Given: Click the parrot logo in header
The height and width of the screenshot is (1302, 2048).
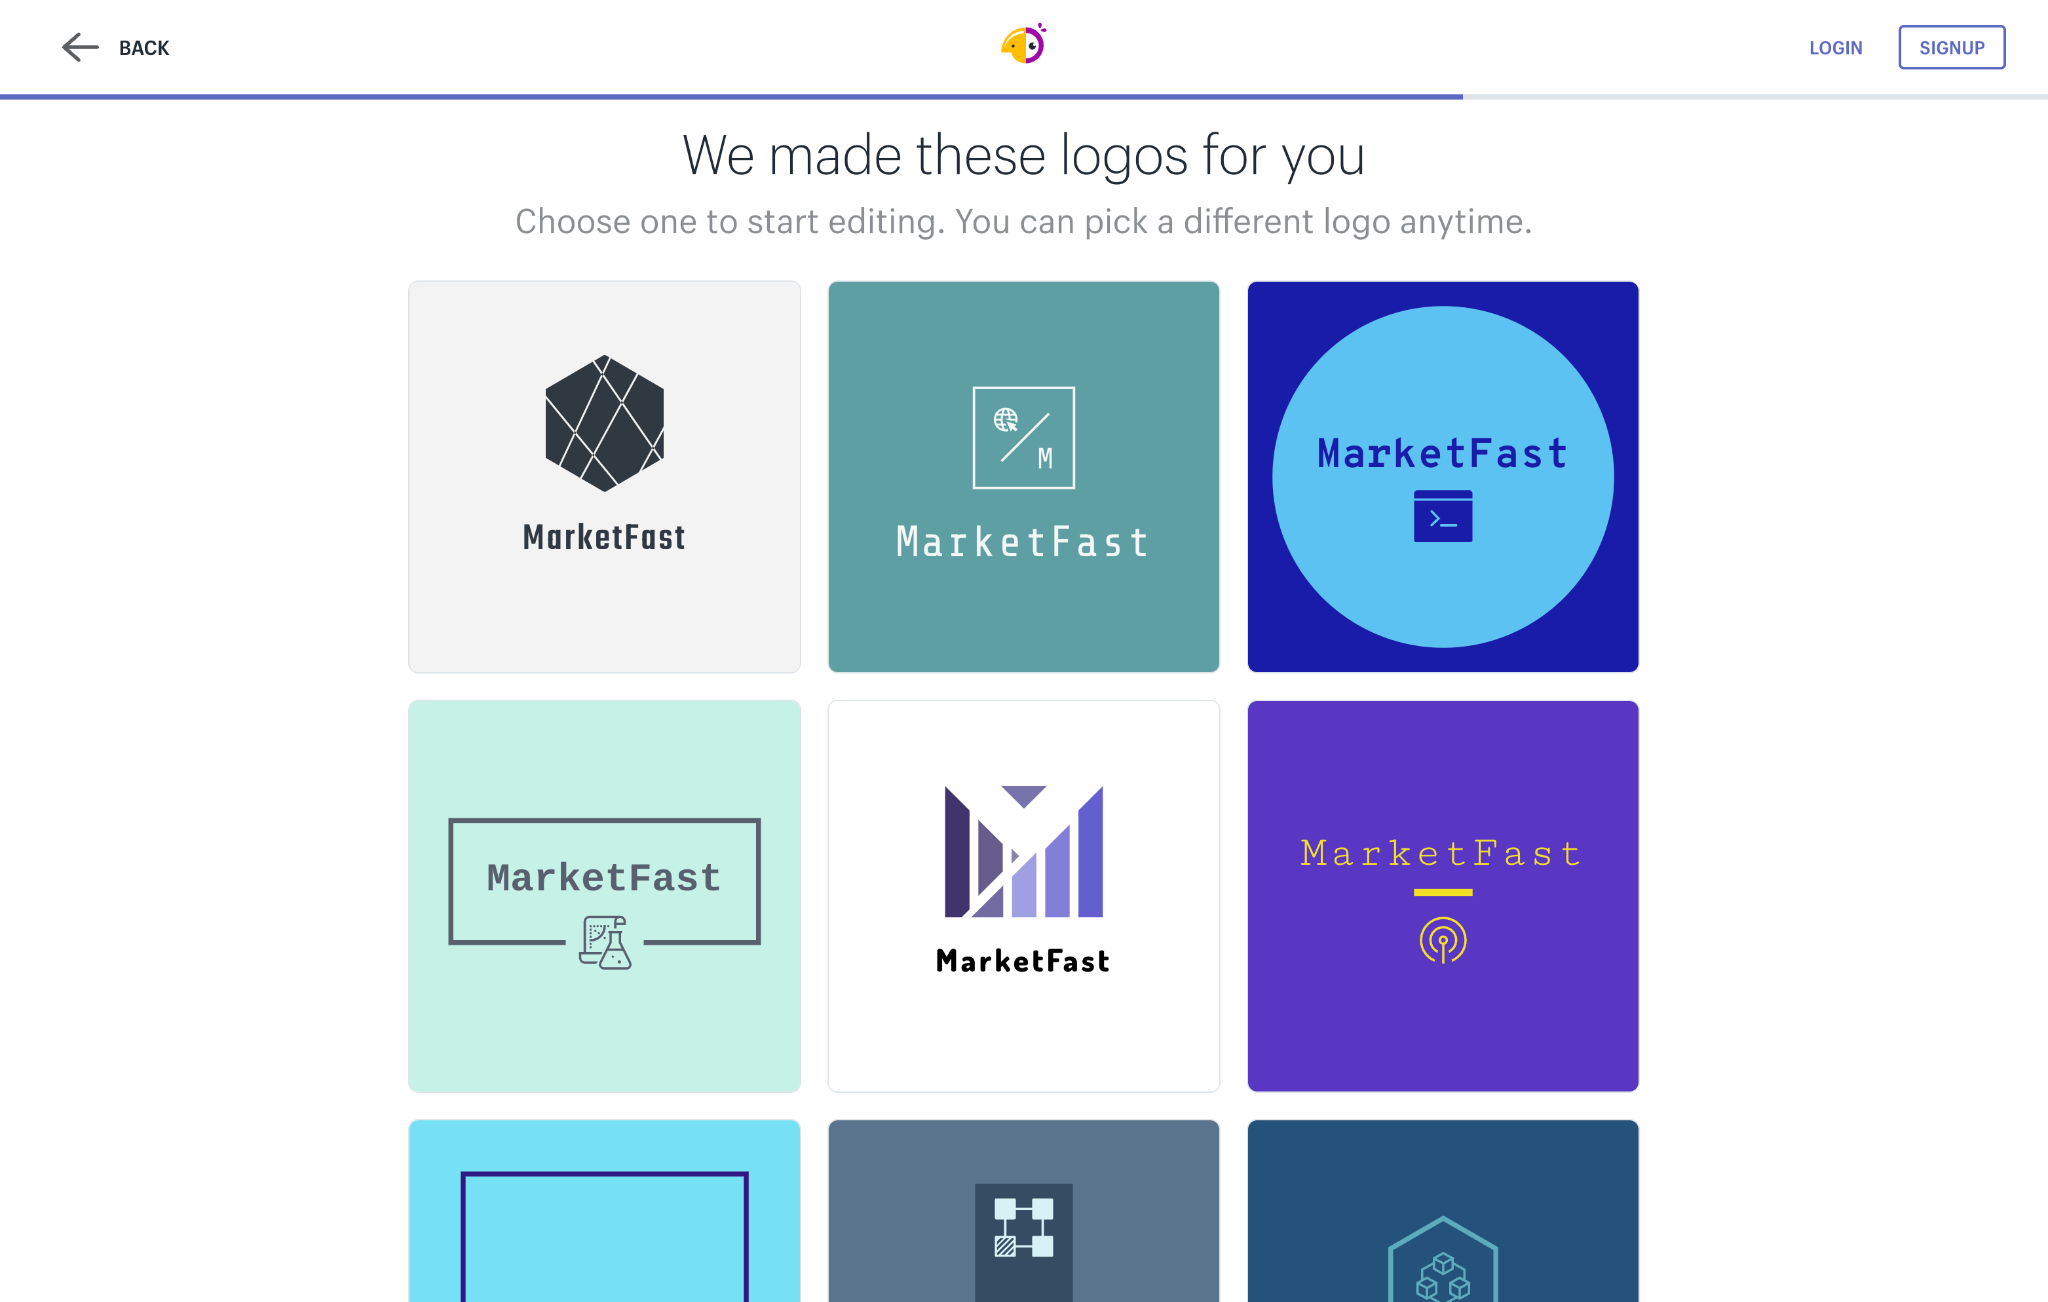Looking at the screenshot, I should click(1024, 44).
